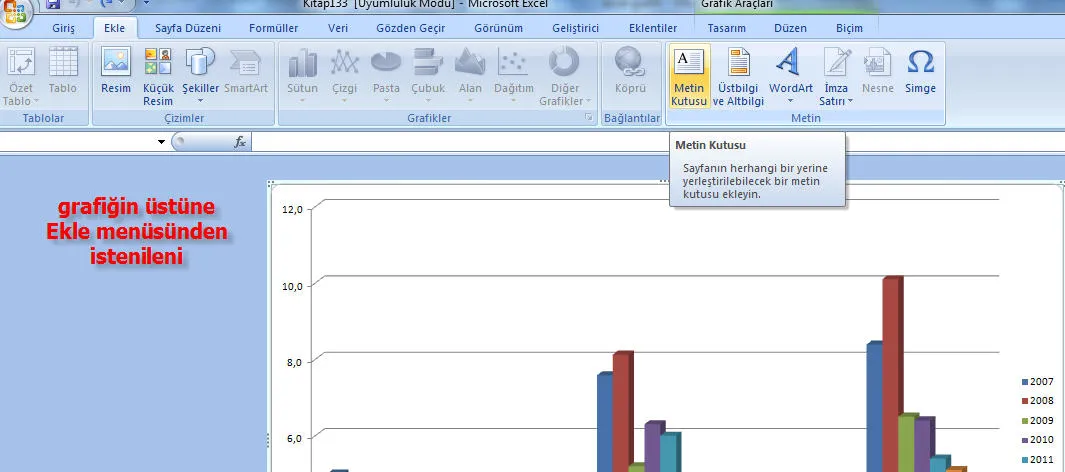Expand the Name Box dropdown arrow
Screen dimensions: 1065x472
tap(161, 143)
